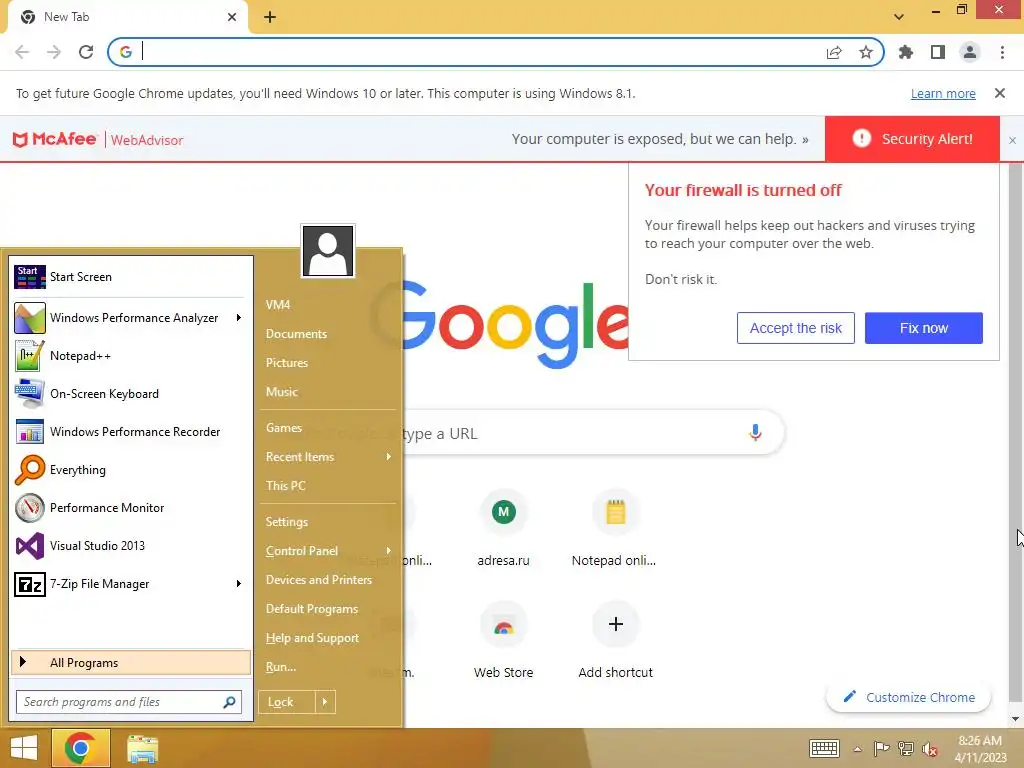Open the VM4 user folder
1024x768 pixels.
[x=278, y=305]
